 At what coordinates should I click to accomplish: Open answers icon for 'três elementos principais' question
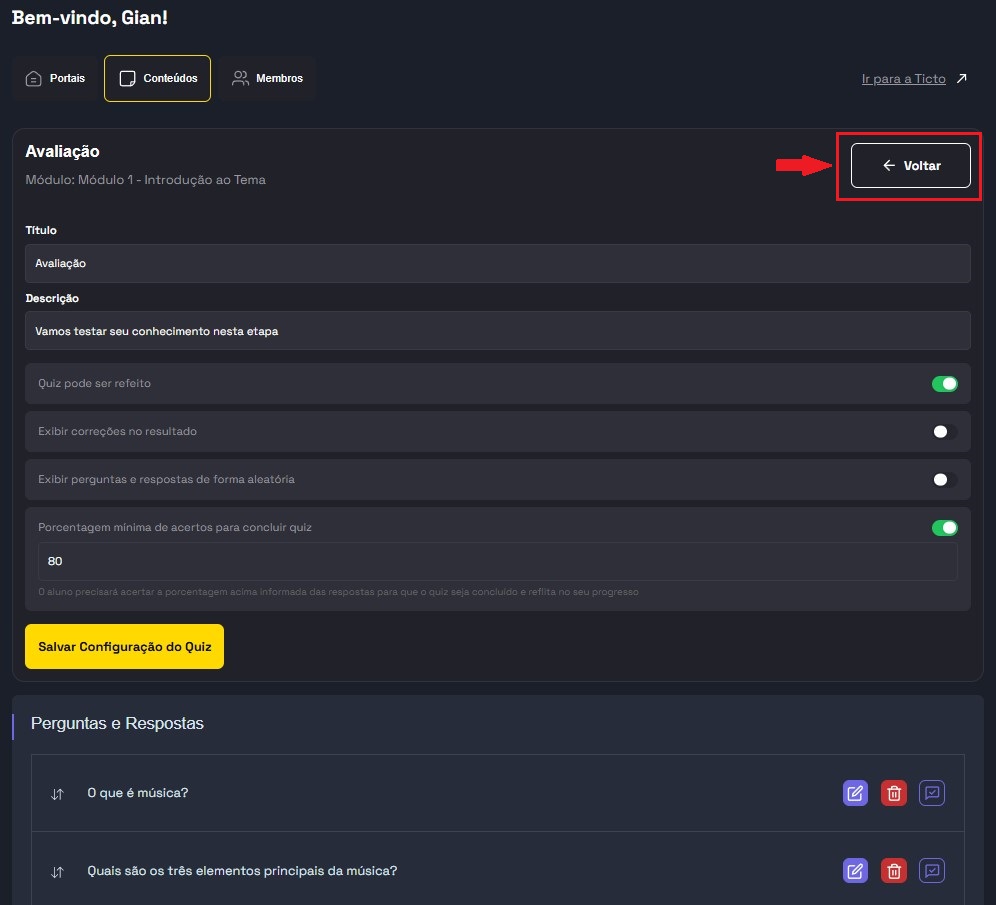tap(932, 871)
